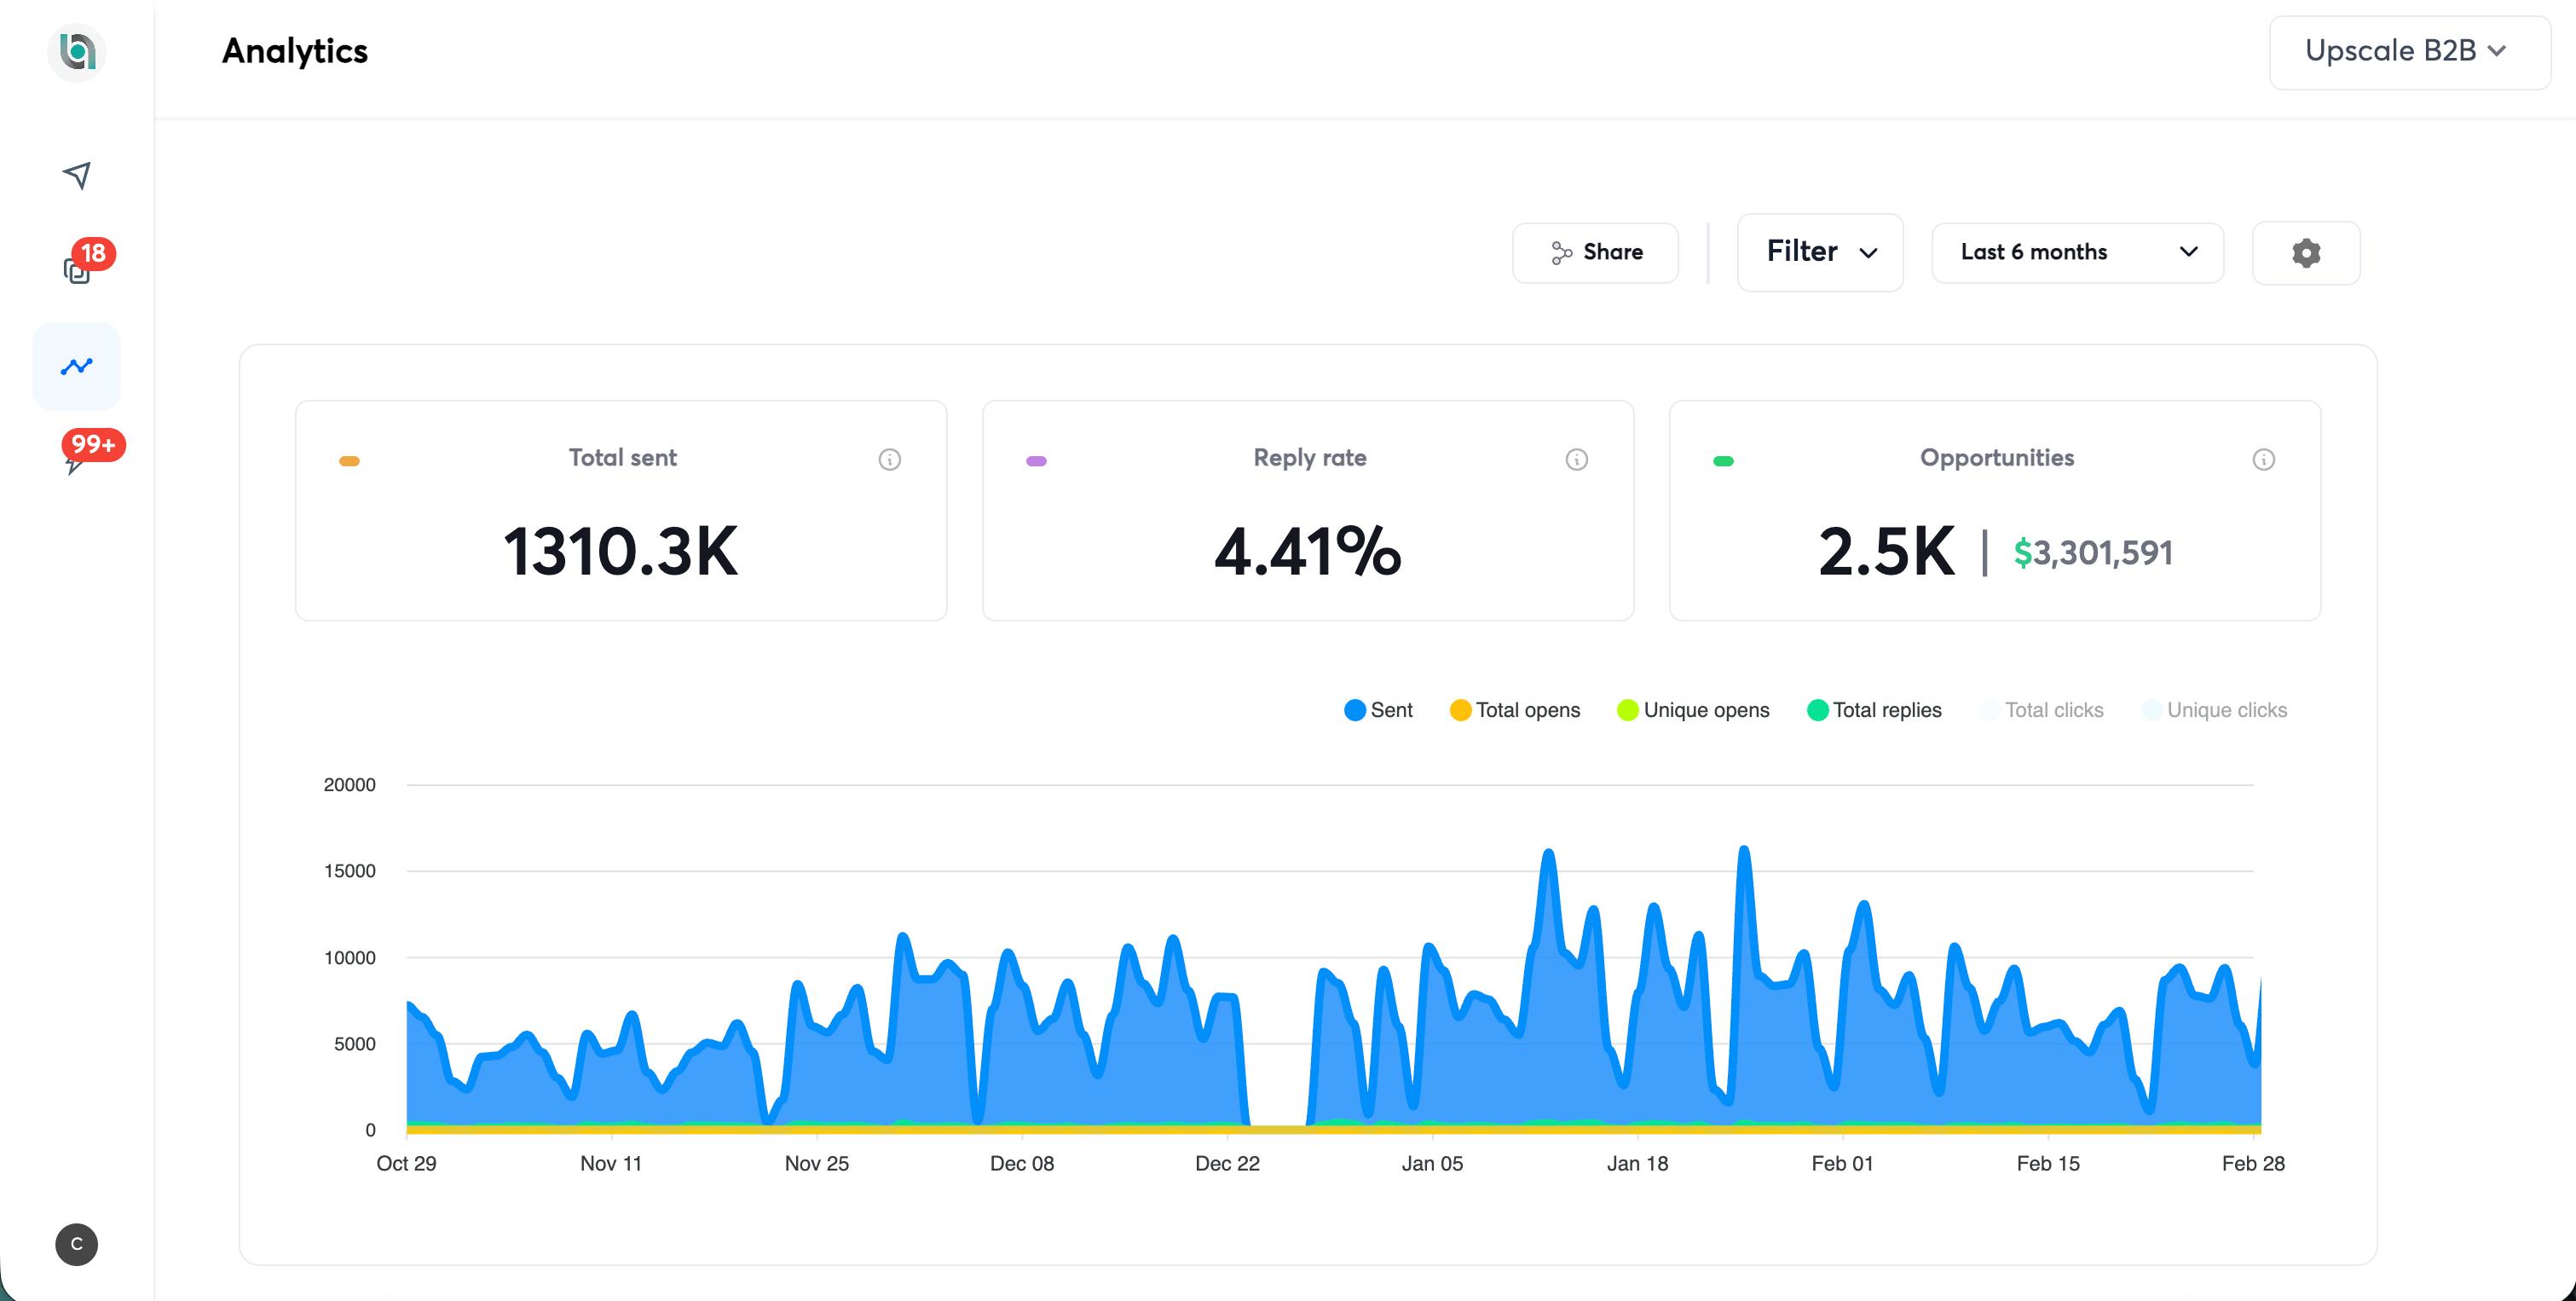
Task: Click the app logo in the sidebar
Action: [x=77, y=51]
